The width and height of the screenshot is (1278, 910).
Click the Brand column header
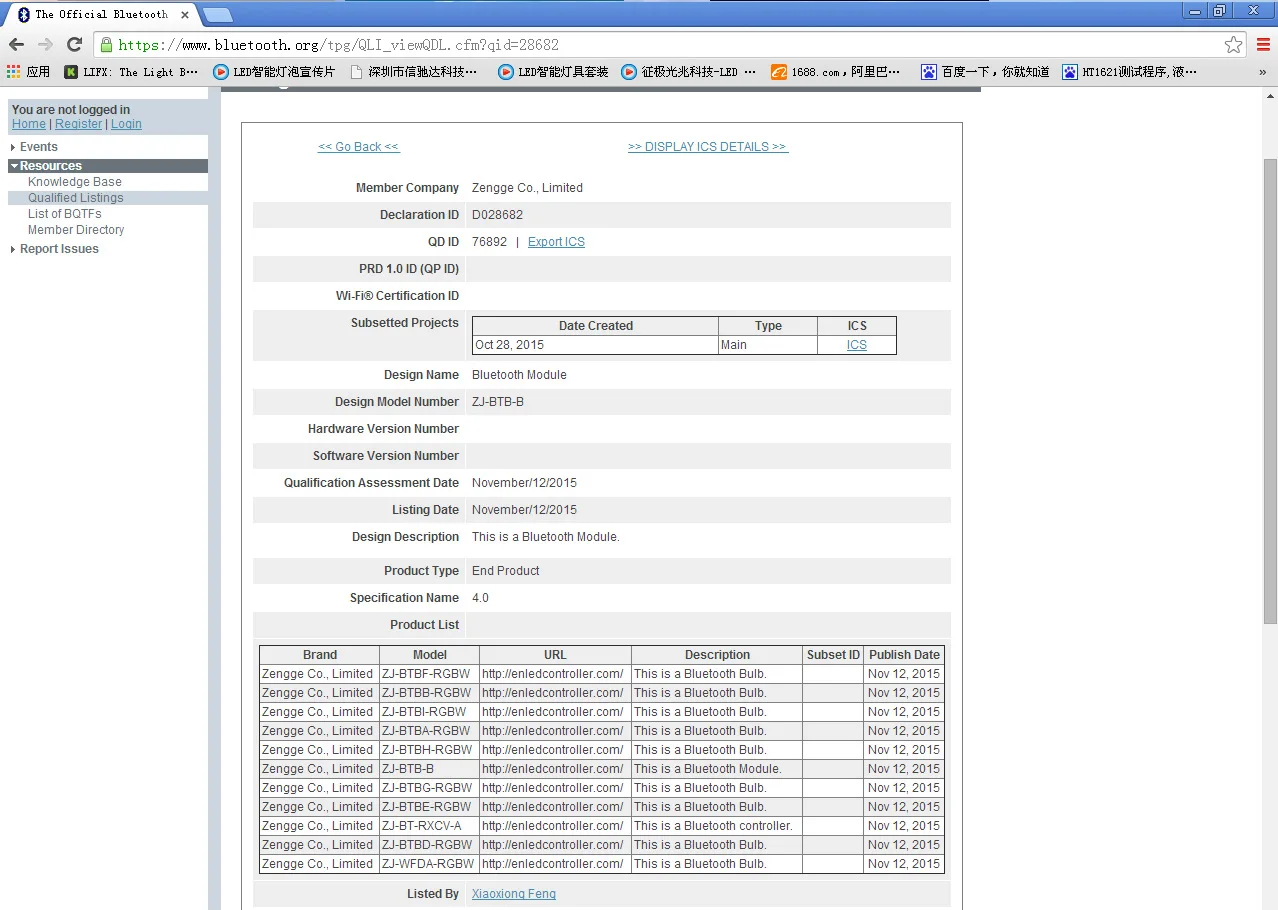point(320,655)
